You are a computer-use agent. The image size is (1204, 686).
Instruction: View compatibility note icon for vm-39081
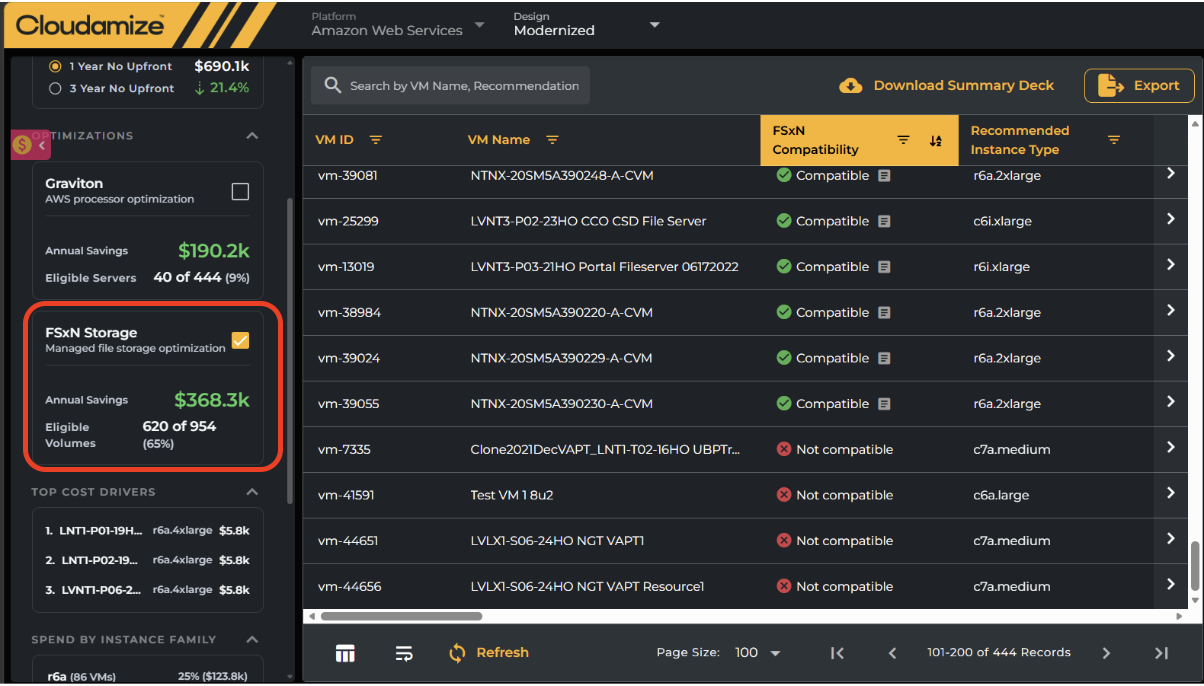(884, 175)
